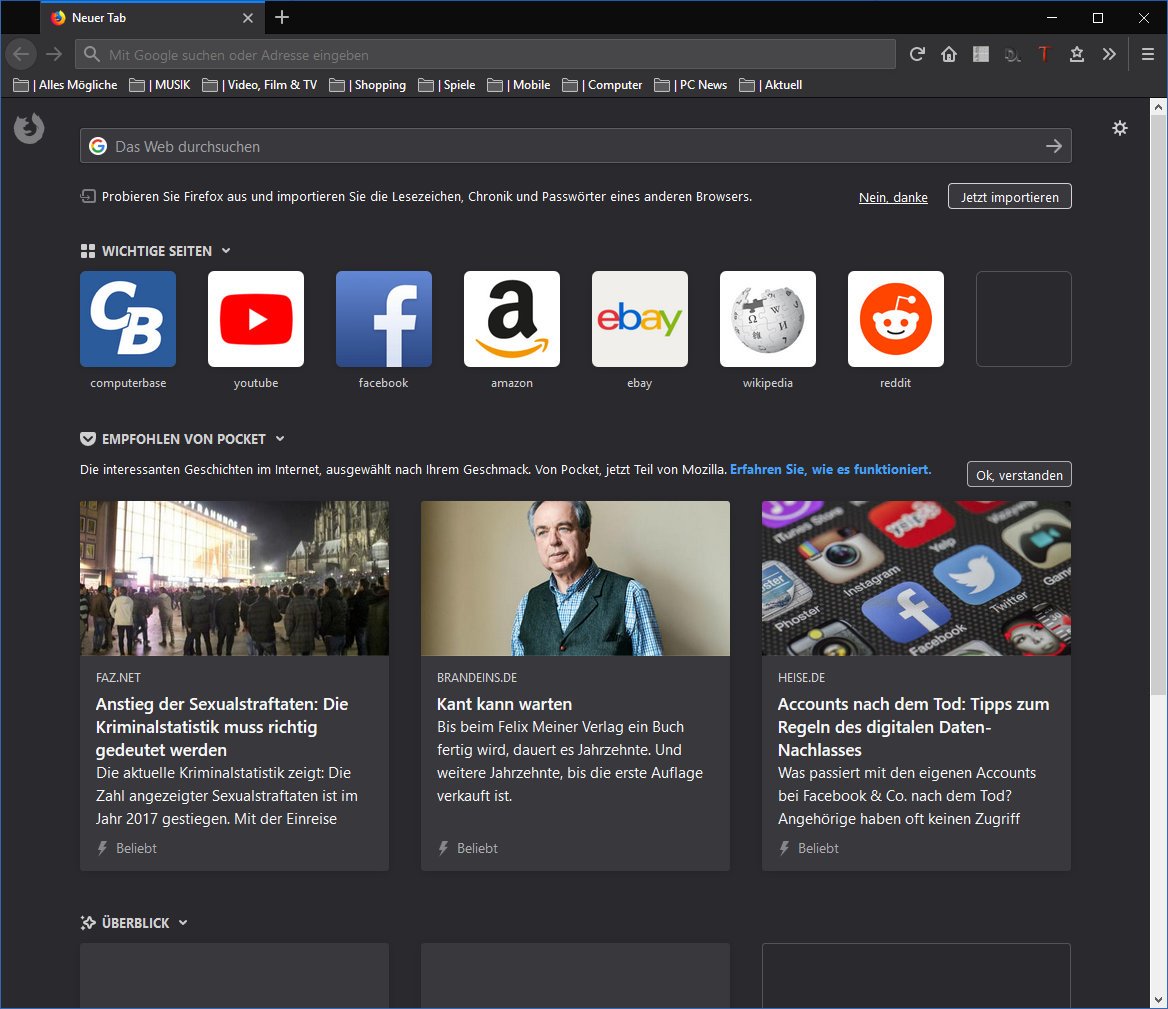1168x1009 pixels.
Task: Open the Mobile bookmark folder
Action: pyautogui.click(x=518, y=85)
